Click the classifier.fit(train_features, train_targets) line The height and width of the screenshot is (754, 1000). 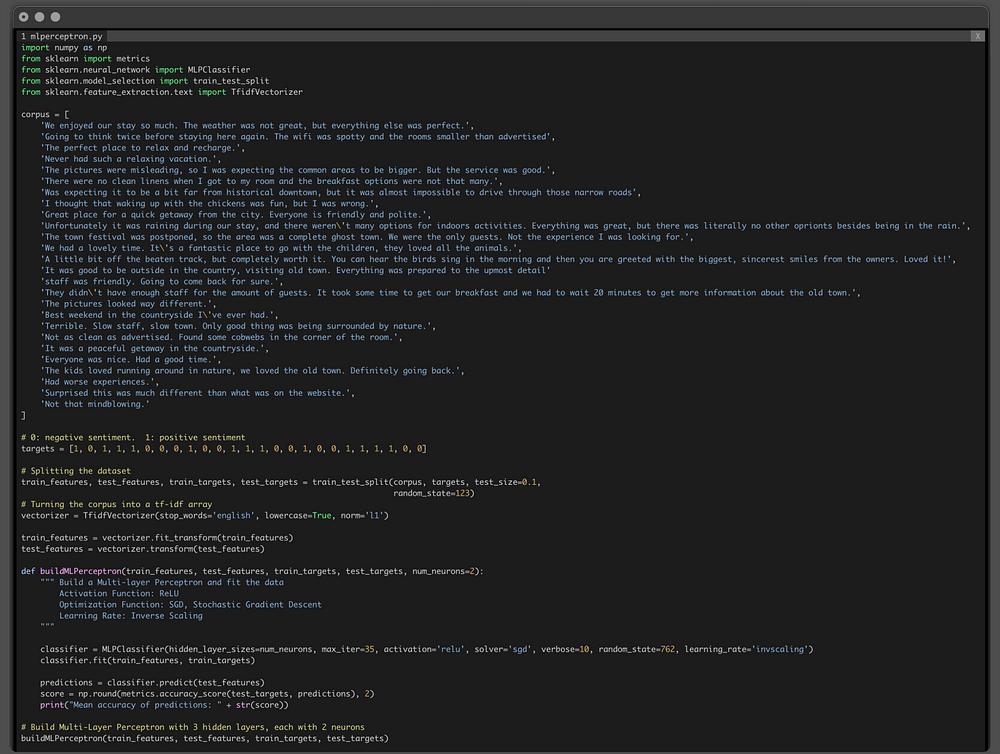tap(147, 661)
